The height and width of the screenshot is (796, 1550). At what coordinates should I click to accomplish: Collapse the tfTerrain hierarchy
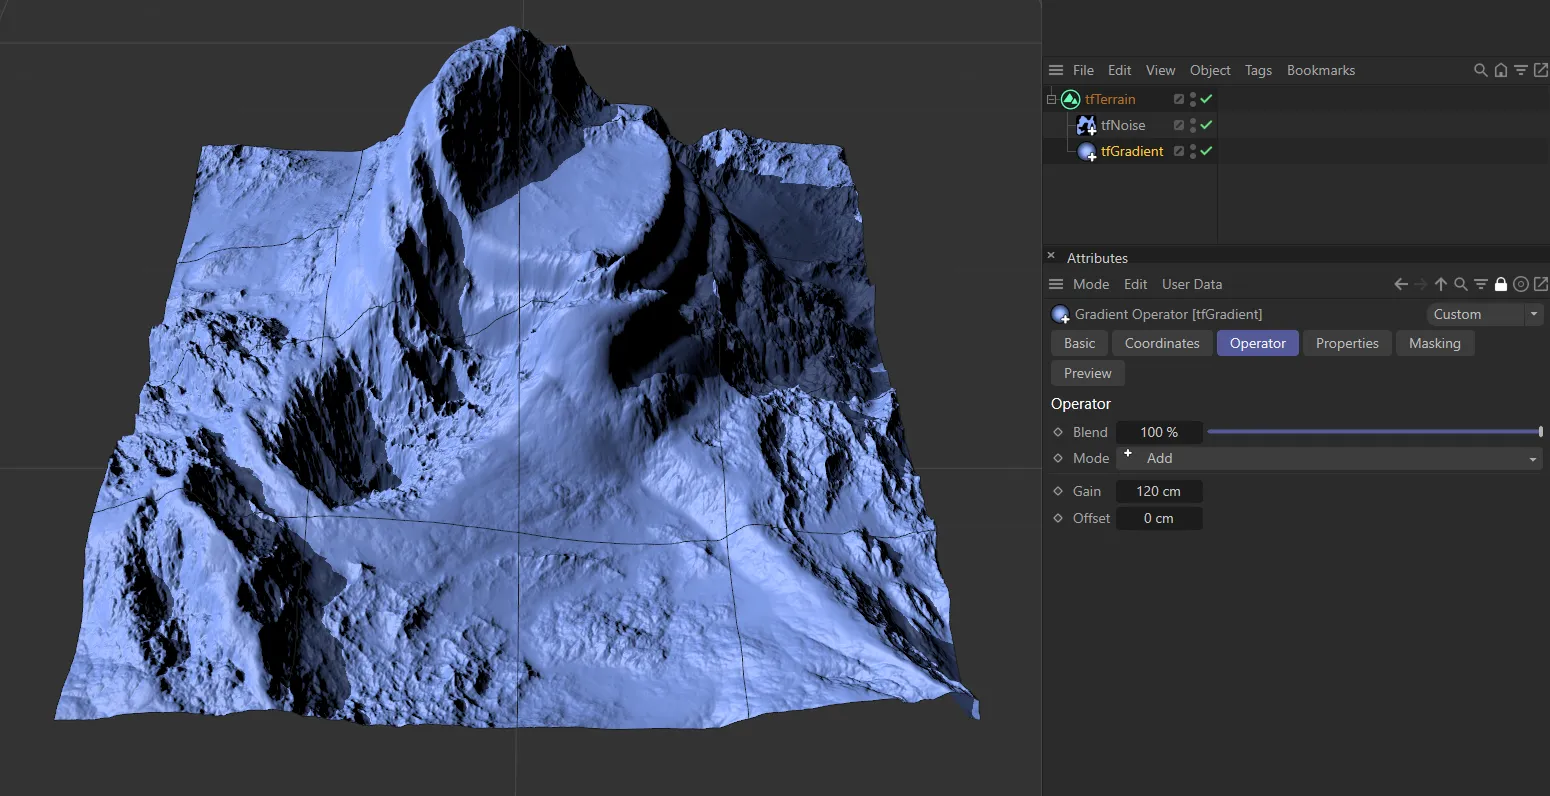1052,99
